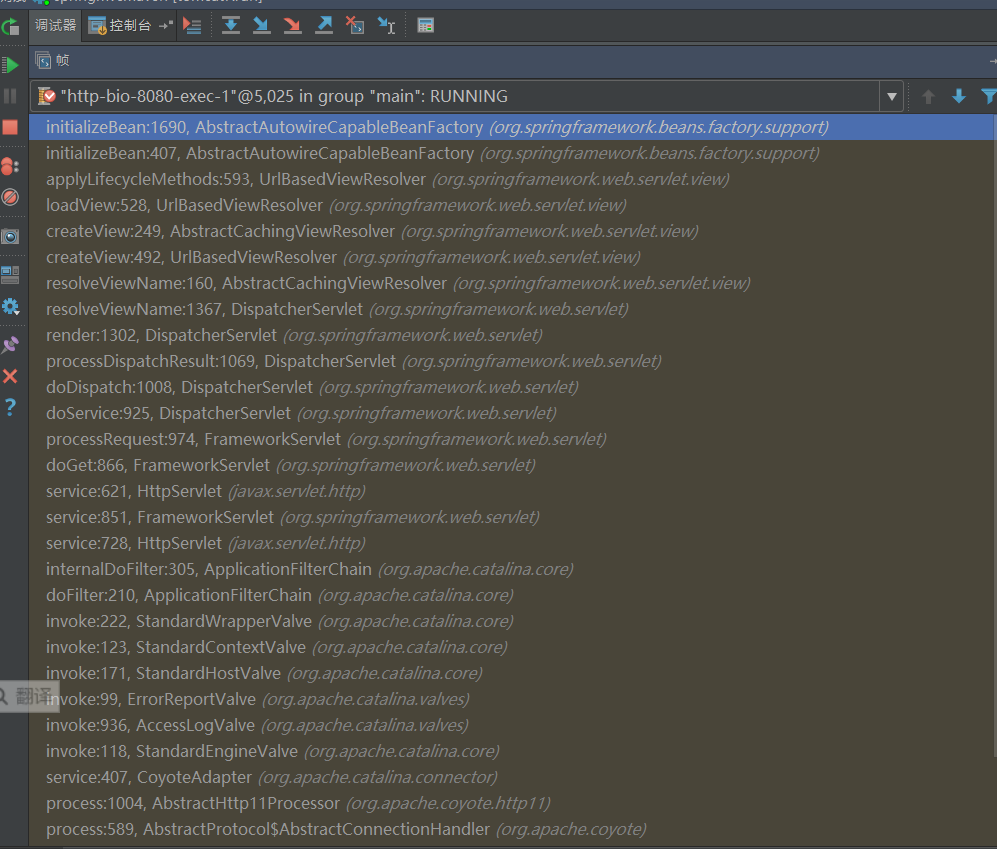997x849 pixels.
Task: Click Show Execution Point icon
Action: [x=192, y=25]
